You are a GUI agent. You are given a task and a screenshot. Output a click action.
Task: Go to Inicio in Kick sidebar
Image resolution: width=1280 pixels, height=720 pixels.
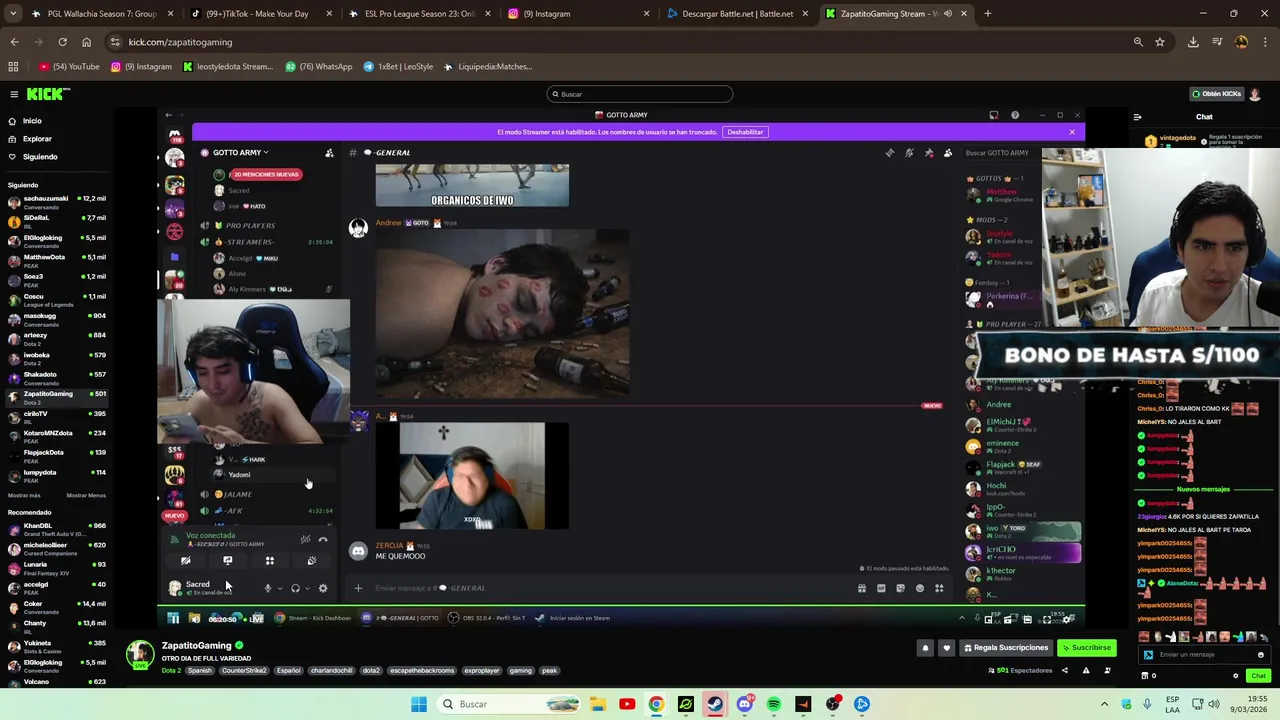point(32,121)
